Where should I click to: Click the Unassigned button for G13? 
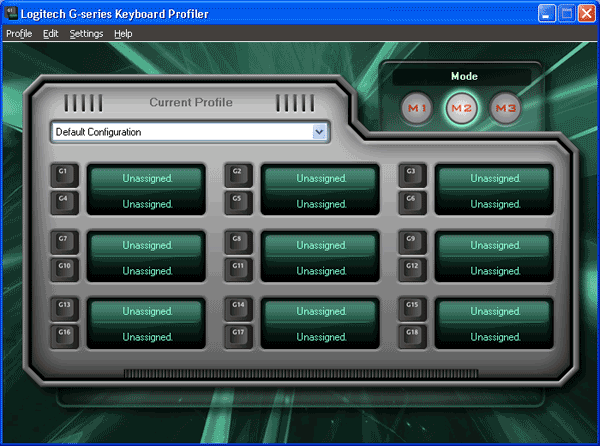(147, 311)
